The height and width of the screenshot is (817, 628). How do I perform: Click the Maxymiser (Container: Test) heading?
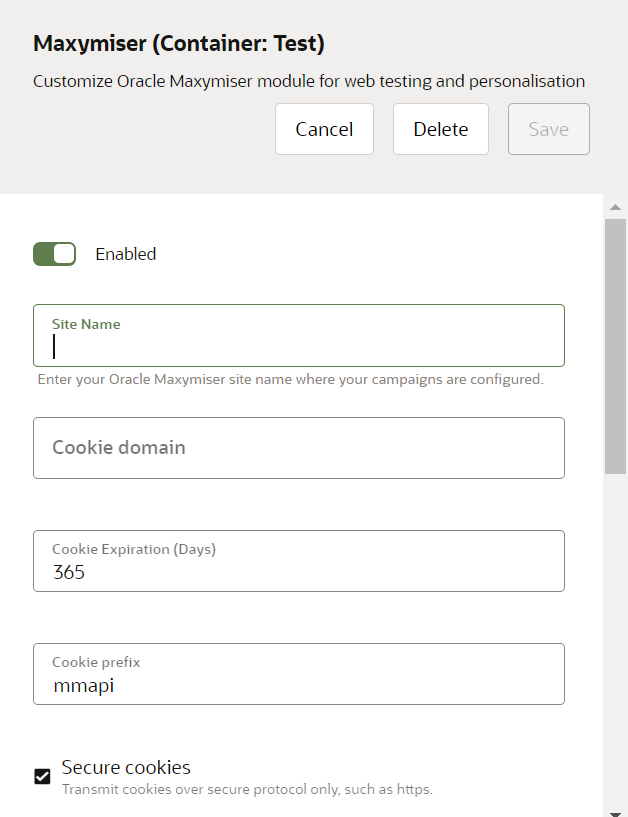click(x=179, y=44)
